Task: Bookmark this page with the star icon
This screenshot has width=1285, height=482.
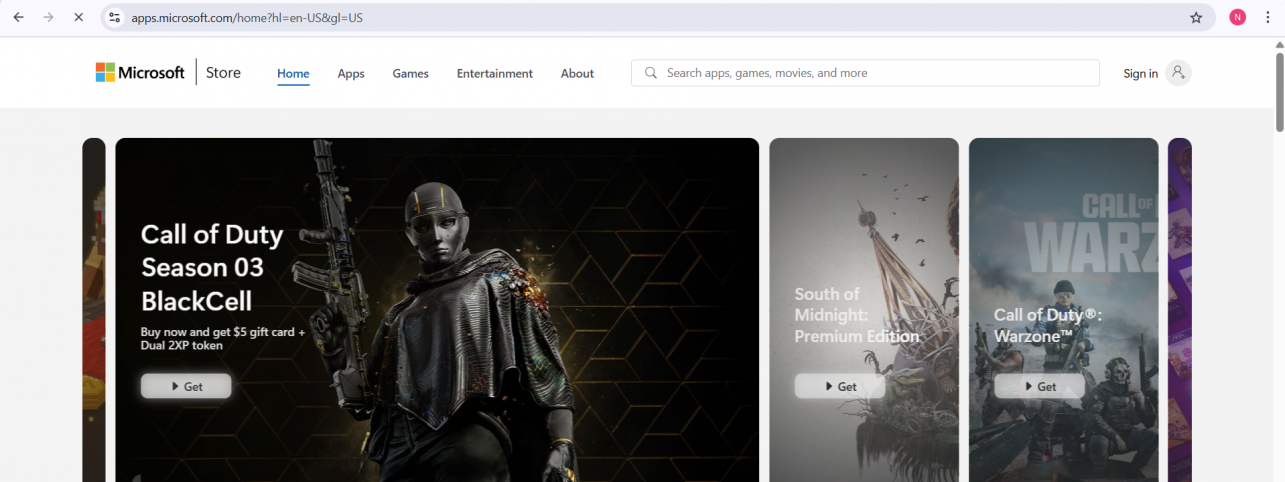Action: pyautogui.click(x=1196, y=17)
